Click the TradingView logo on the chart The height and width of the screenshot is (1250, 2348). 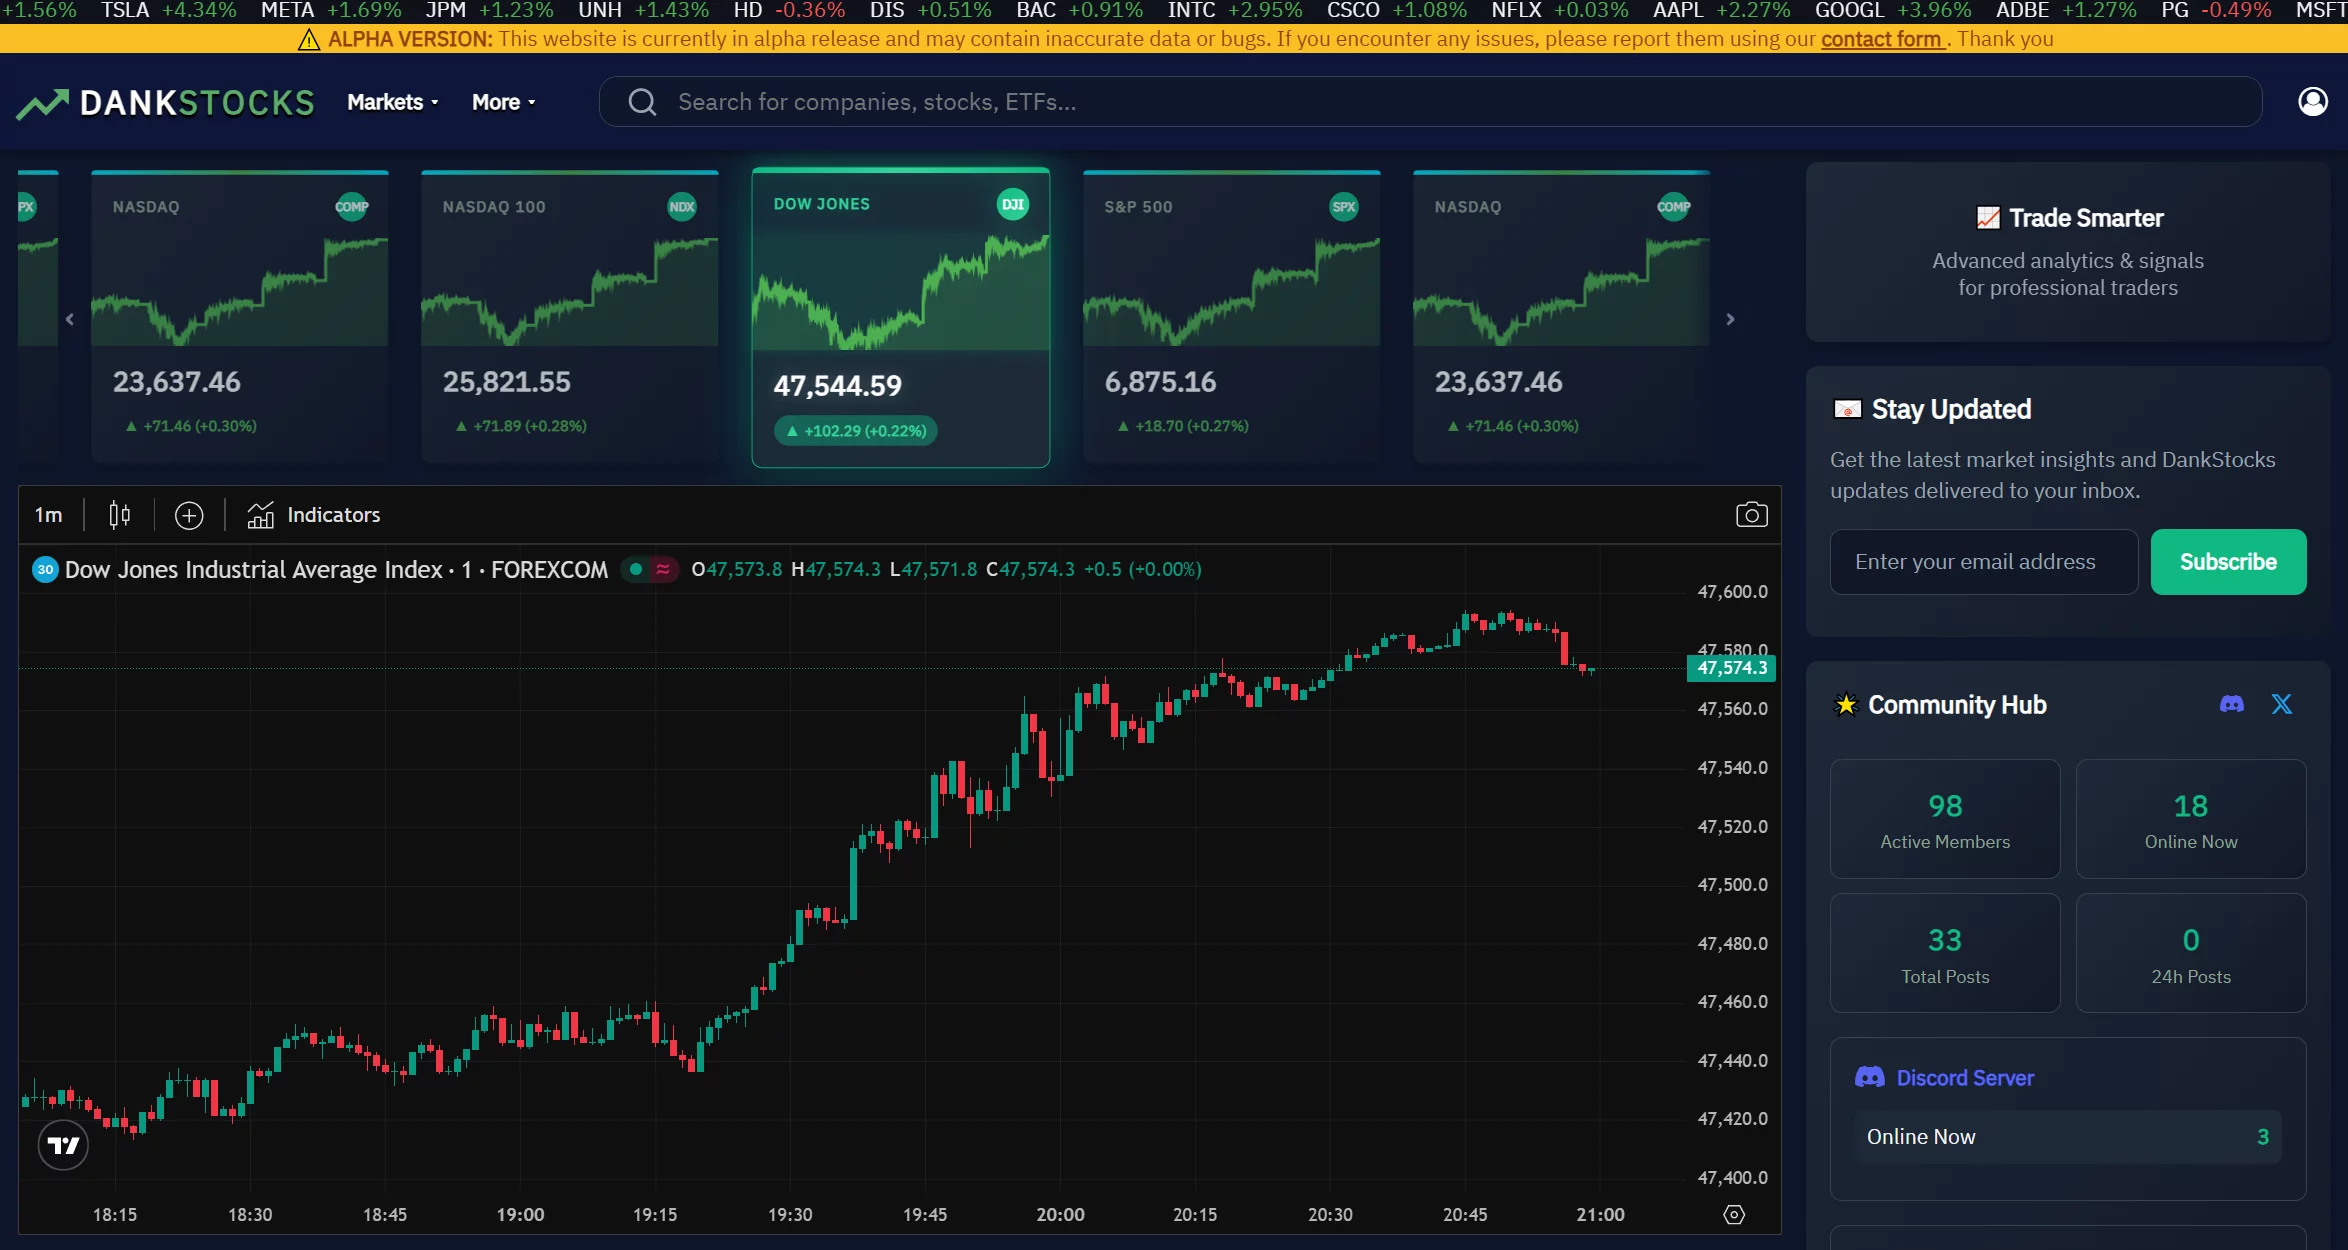pyautogui.click(x=62, y=1144)
